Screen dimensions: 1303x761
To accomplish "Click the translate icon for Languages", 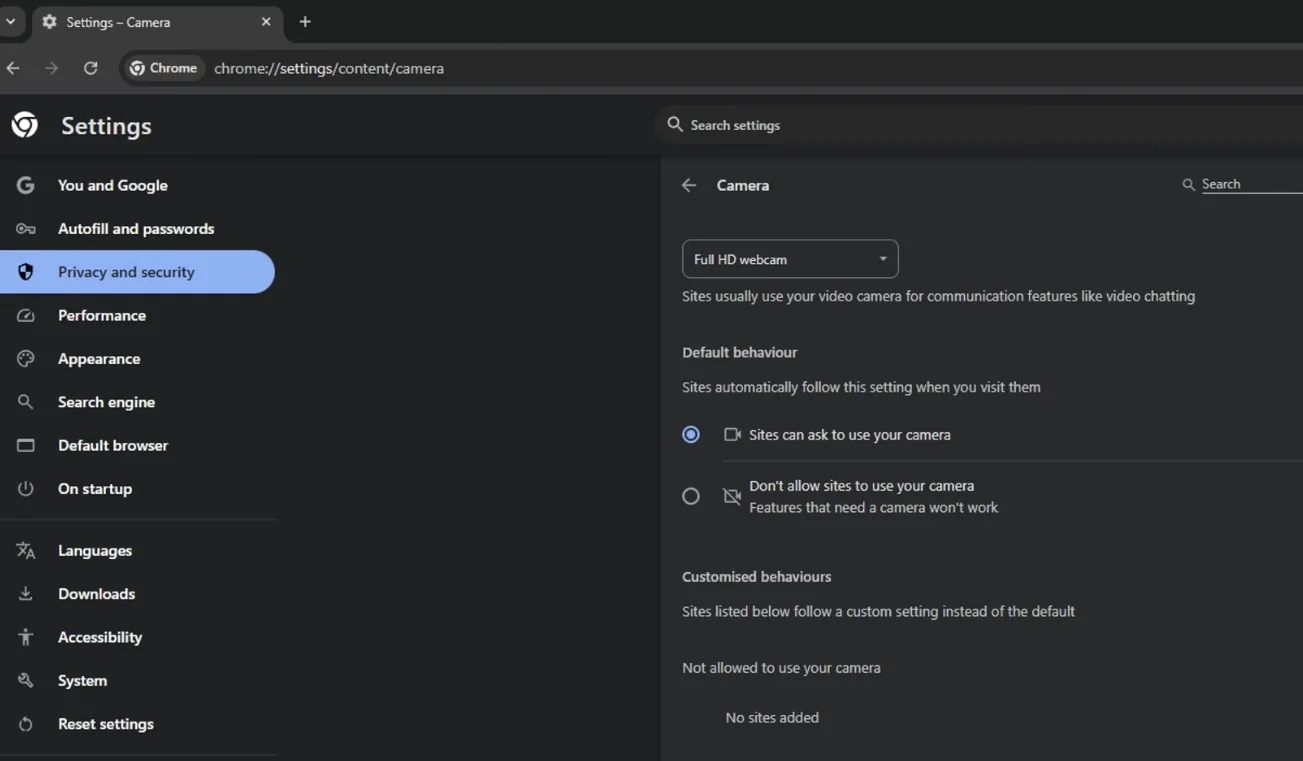I will [25, 550].
